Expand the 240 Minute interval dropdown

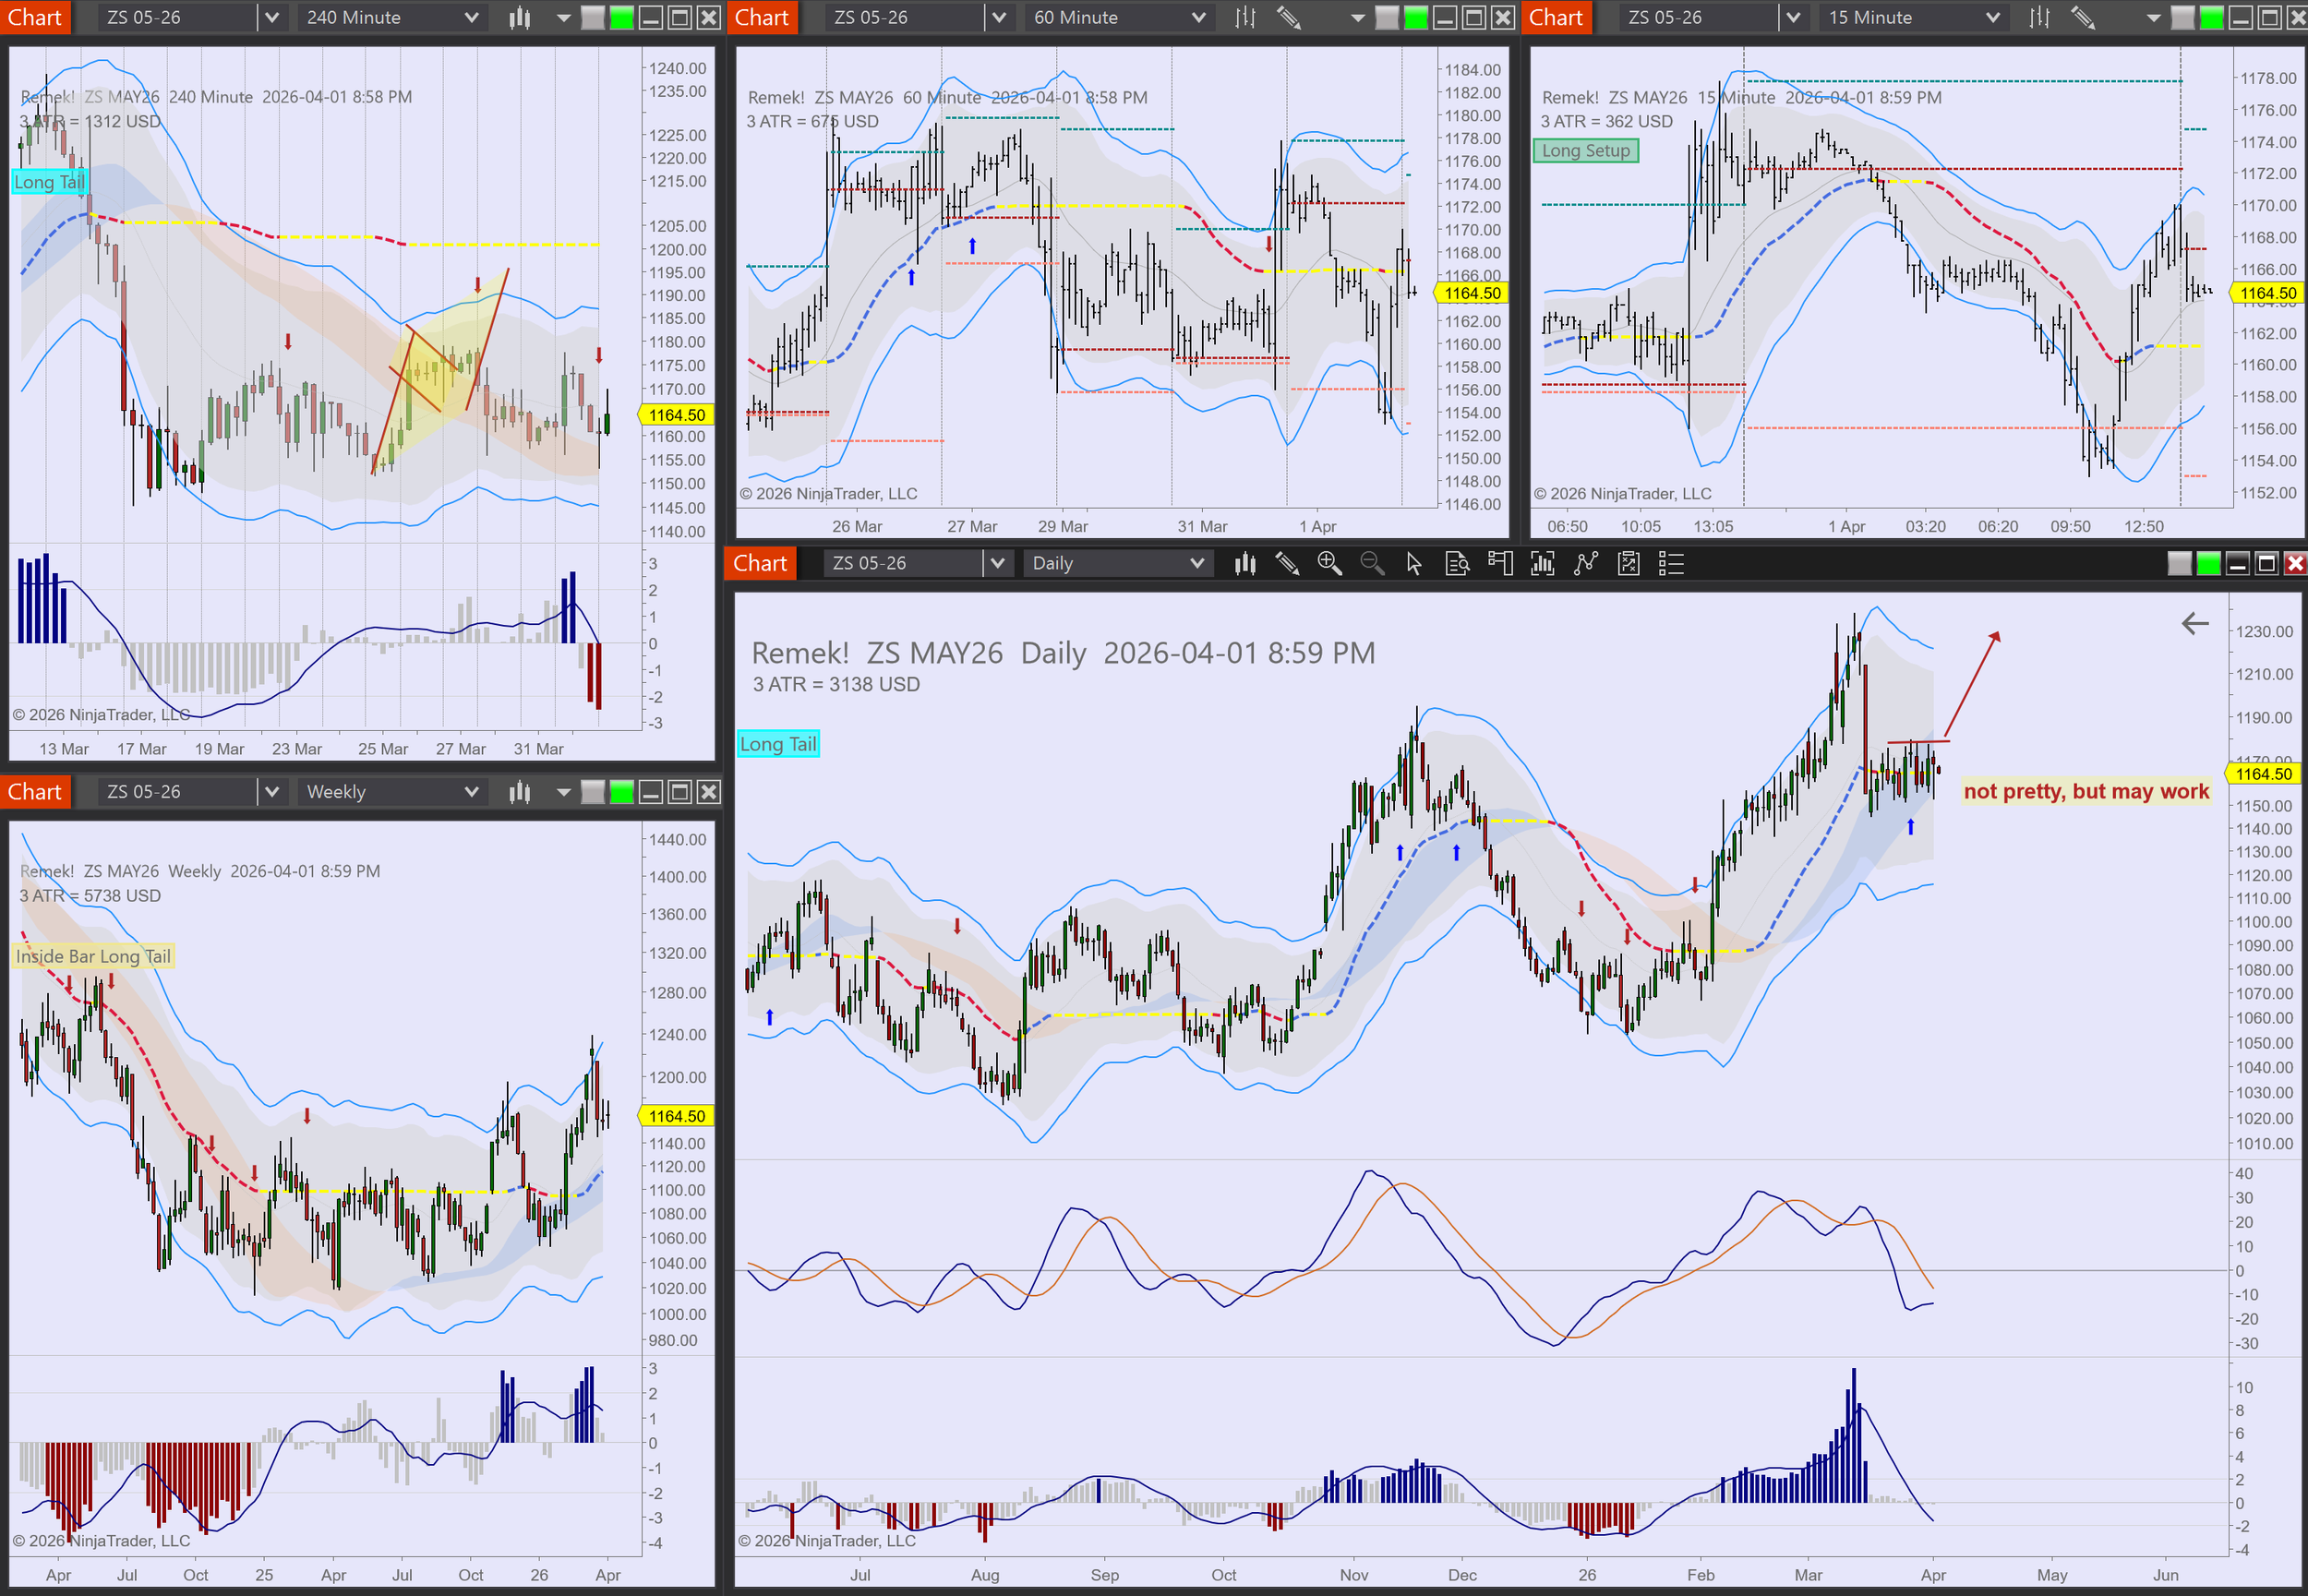coord(471,18)
